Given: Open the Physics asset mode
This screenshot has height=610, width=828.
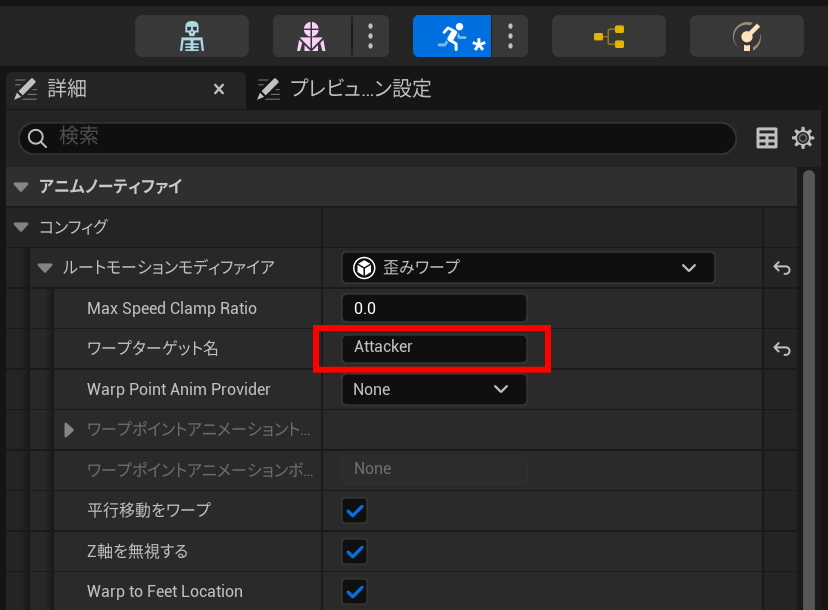Looking at the screenshot, I should [746, 37].
